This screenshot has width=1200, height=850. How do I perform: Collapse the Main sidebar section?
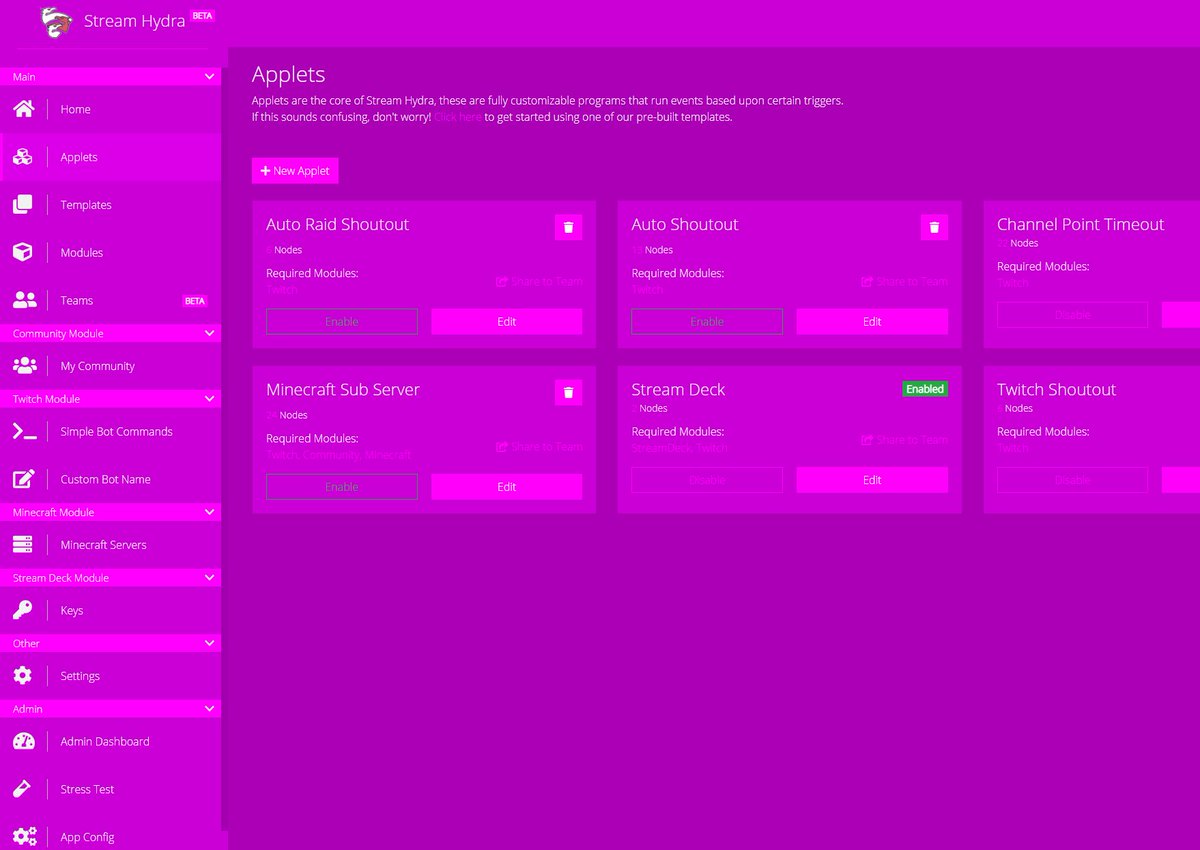pyautogui.click(x=110, y=77)
